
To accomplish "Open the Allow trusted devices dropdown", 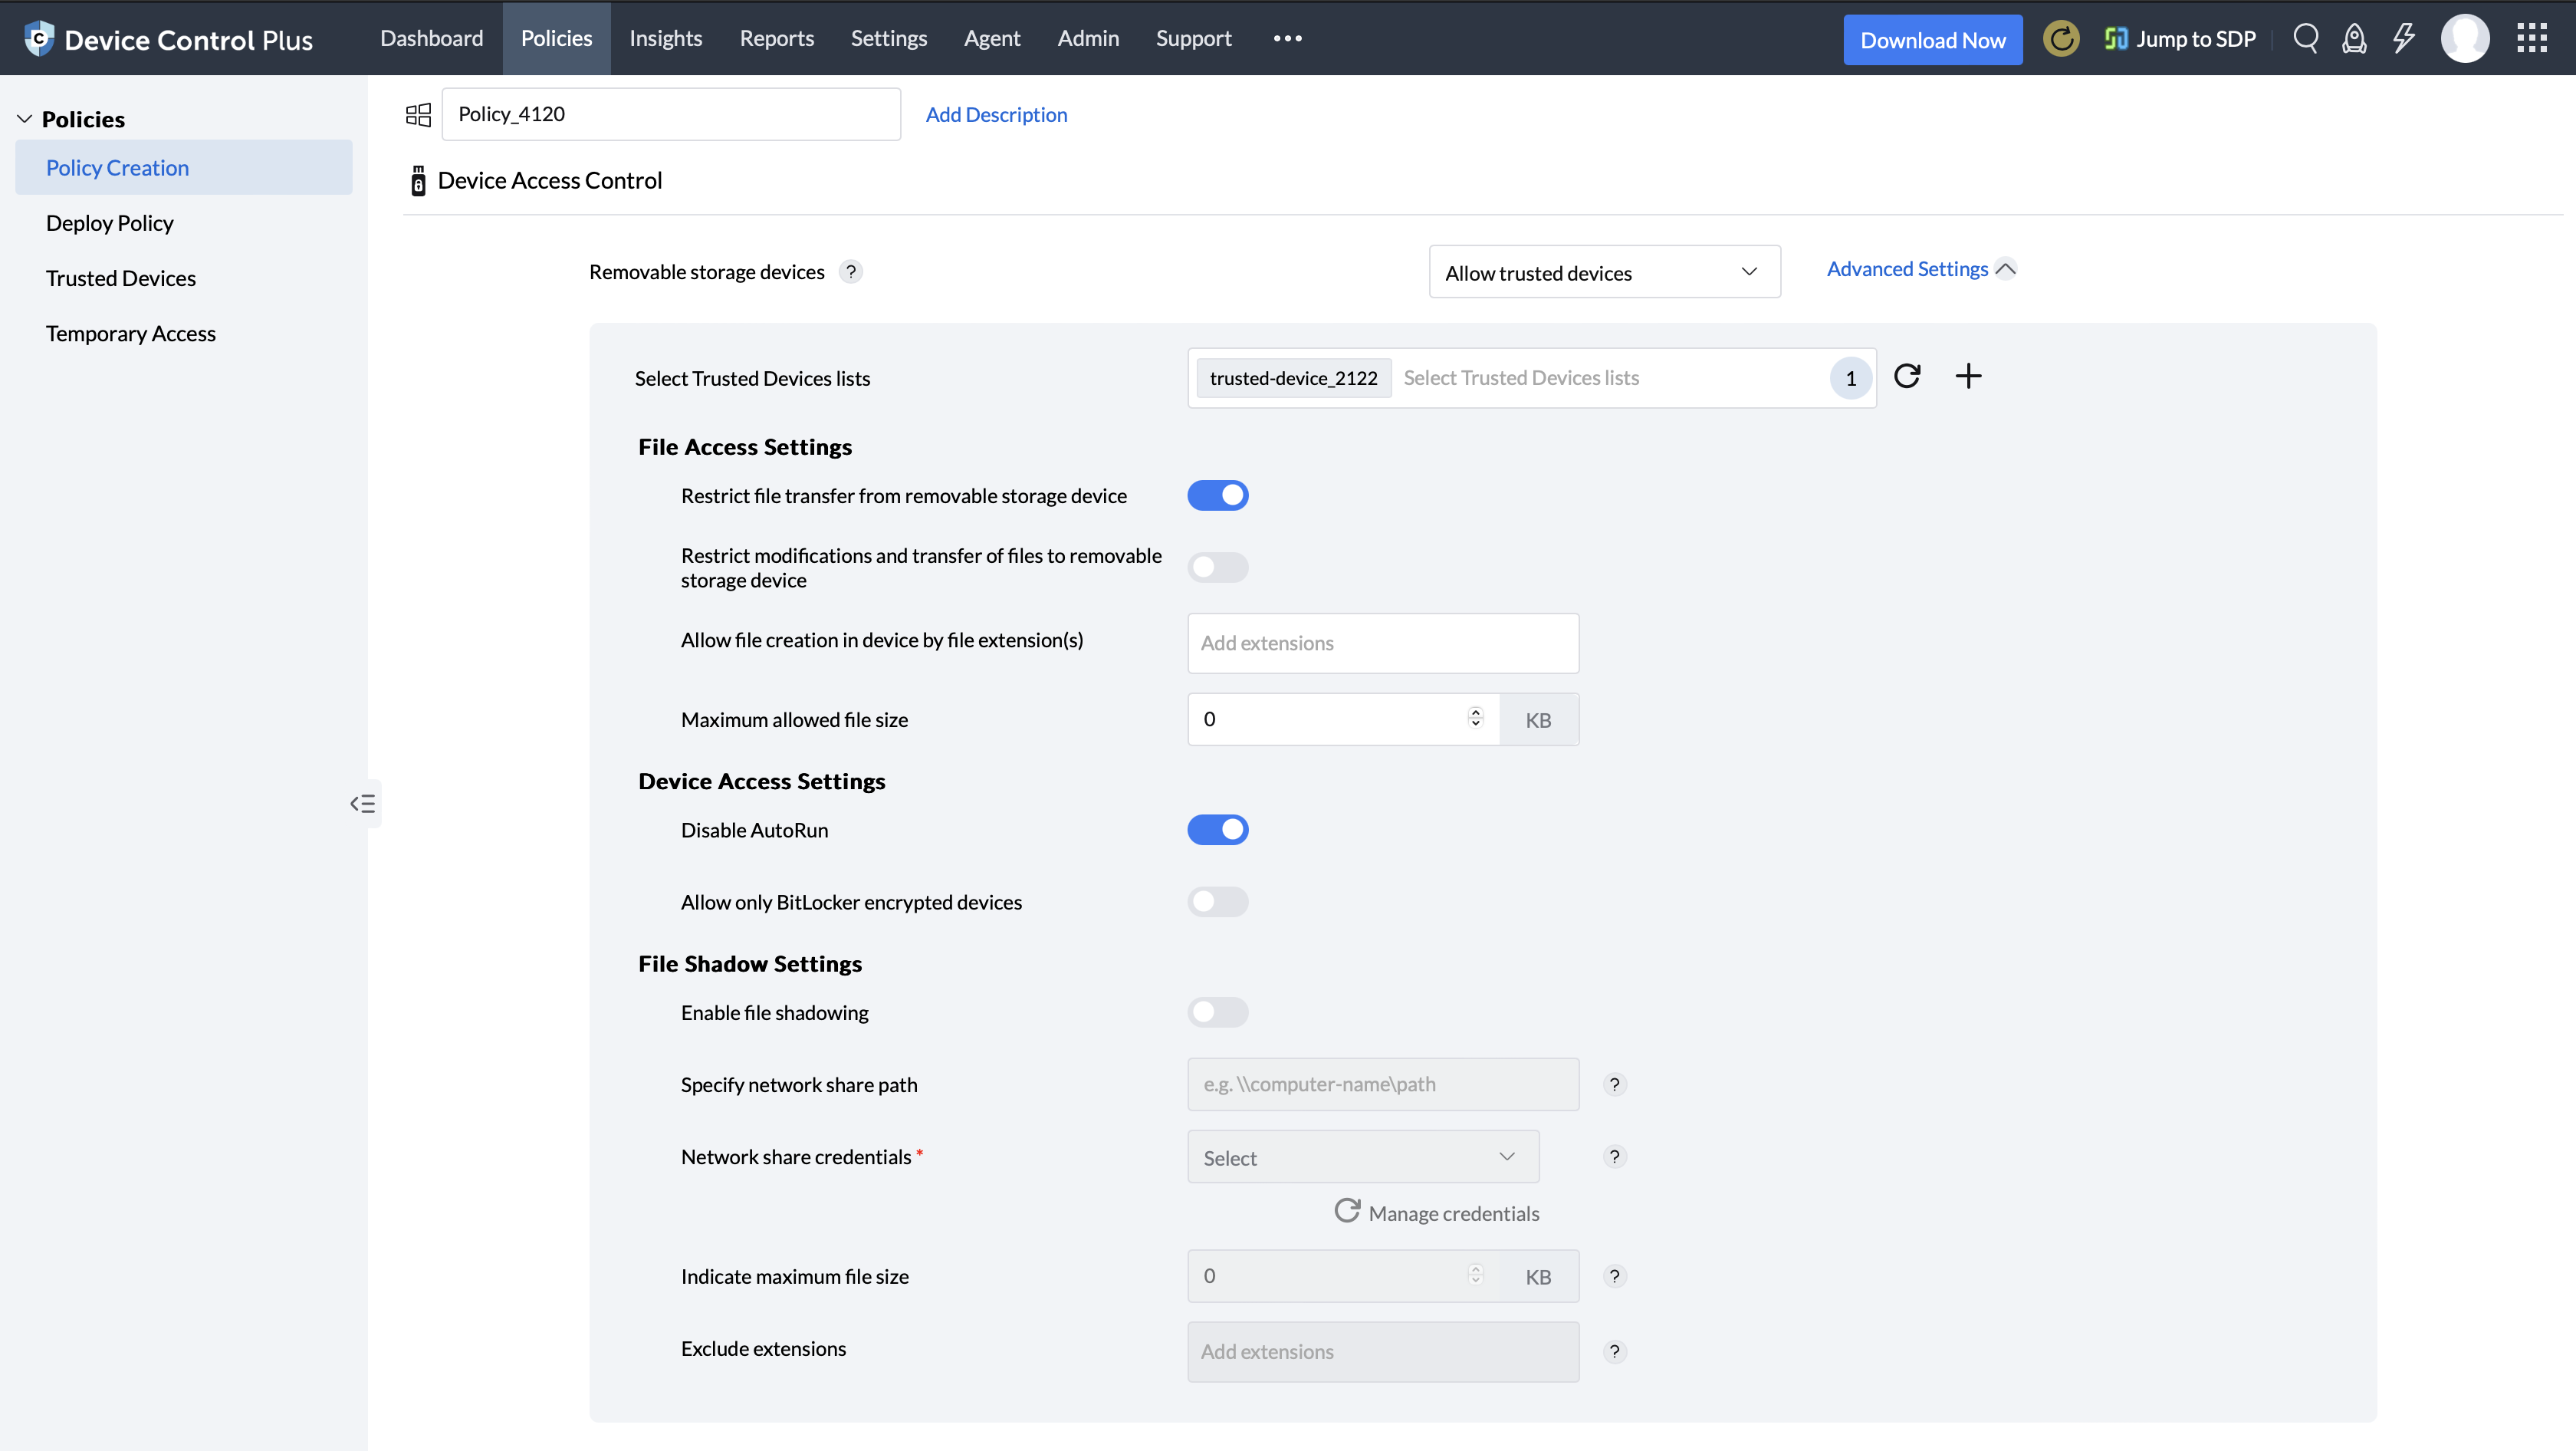I will [x=1604, y=272].
